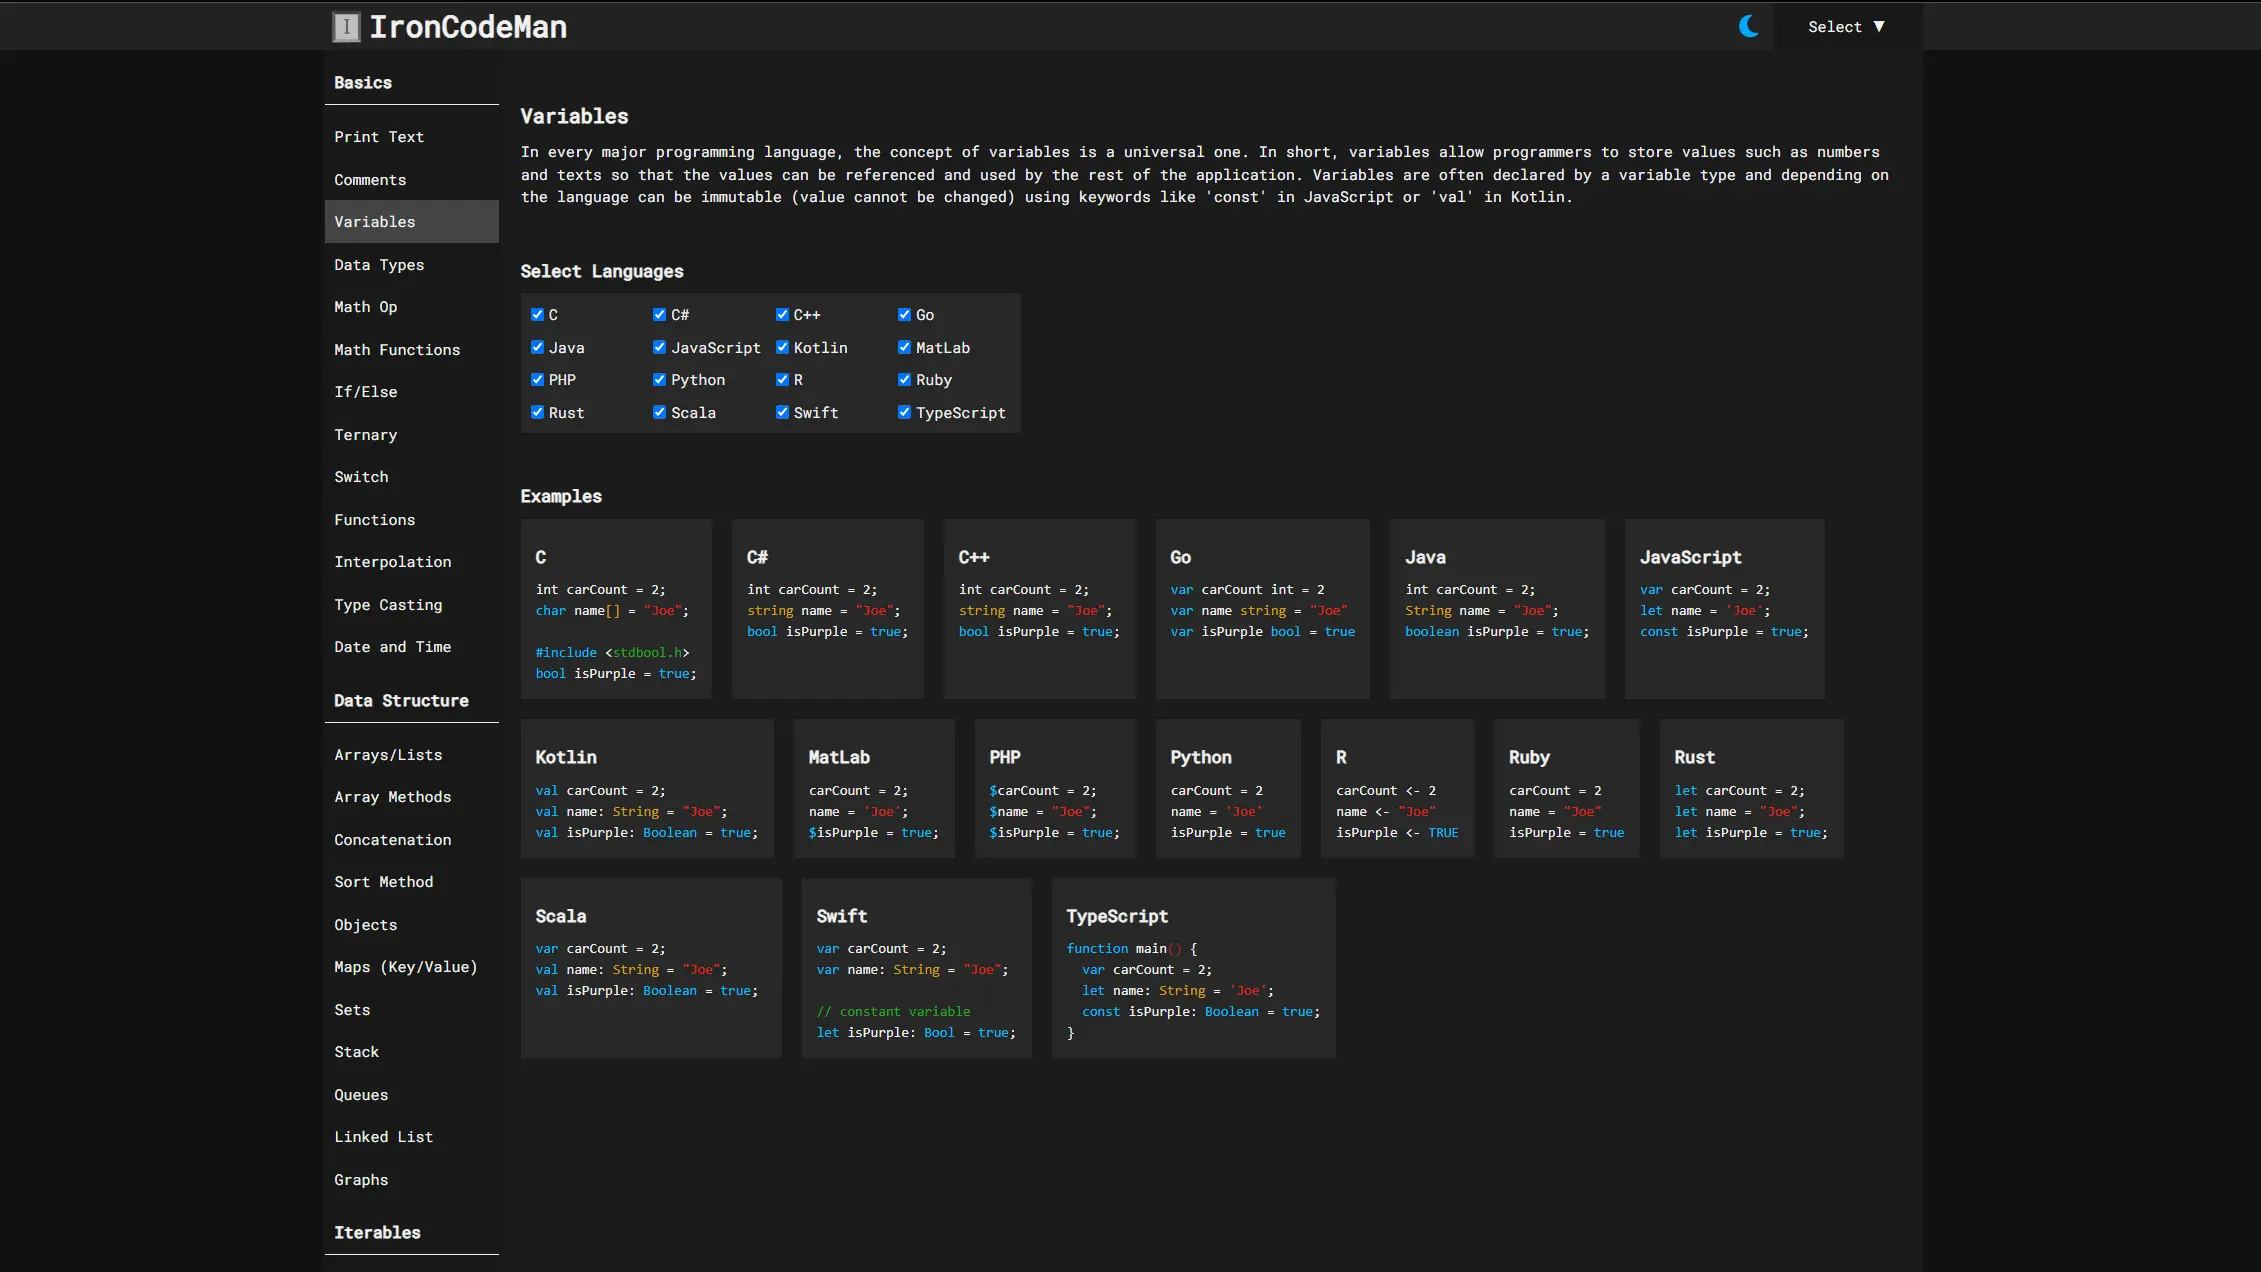2261x1272 pixels.
Task: Go to Array Methods
Action: (411, 797)
